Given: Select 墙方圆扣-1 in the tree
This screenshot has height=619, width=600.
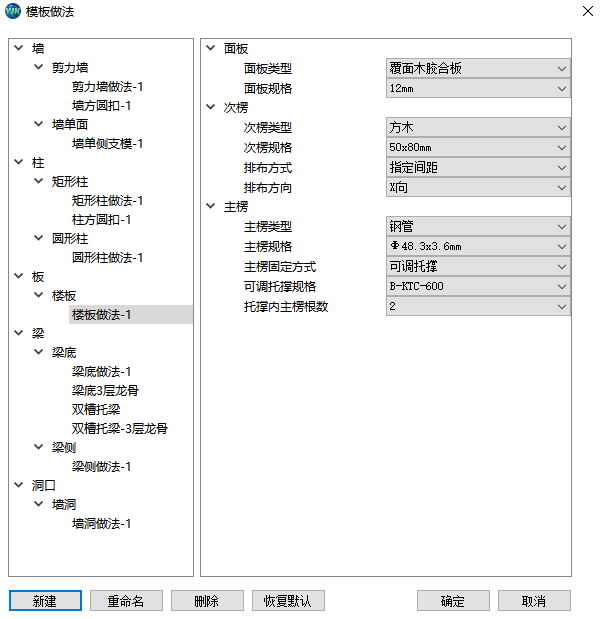Looking at the screenshot, I should point(101,105).
